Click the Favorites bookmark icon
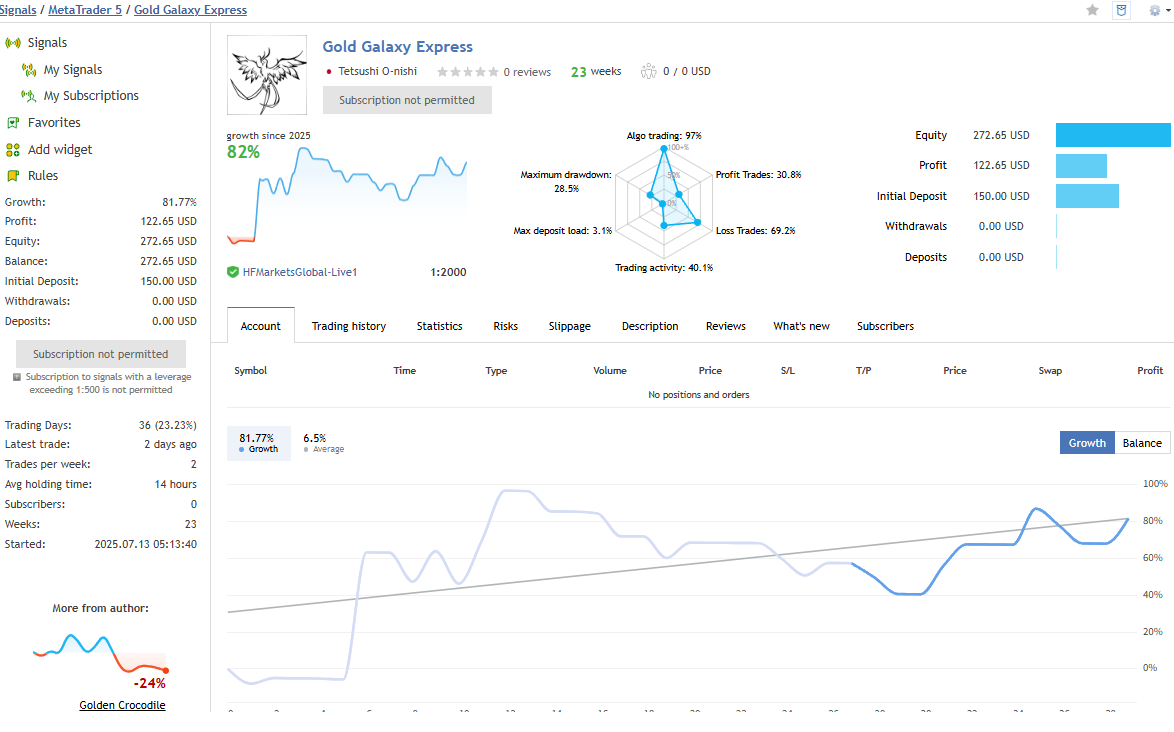 pos(13,123)
